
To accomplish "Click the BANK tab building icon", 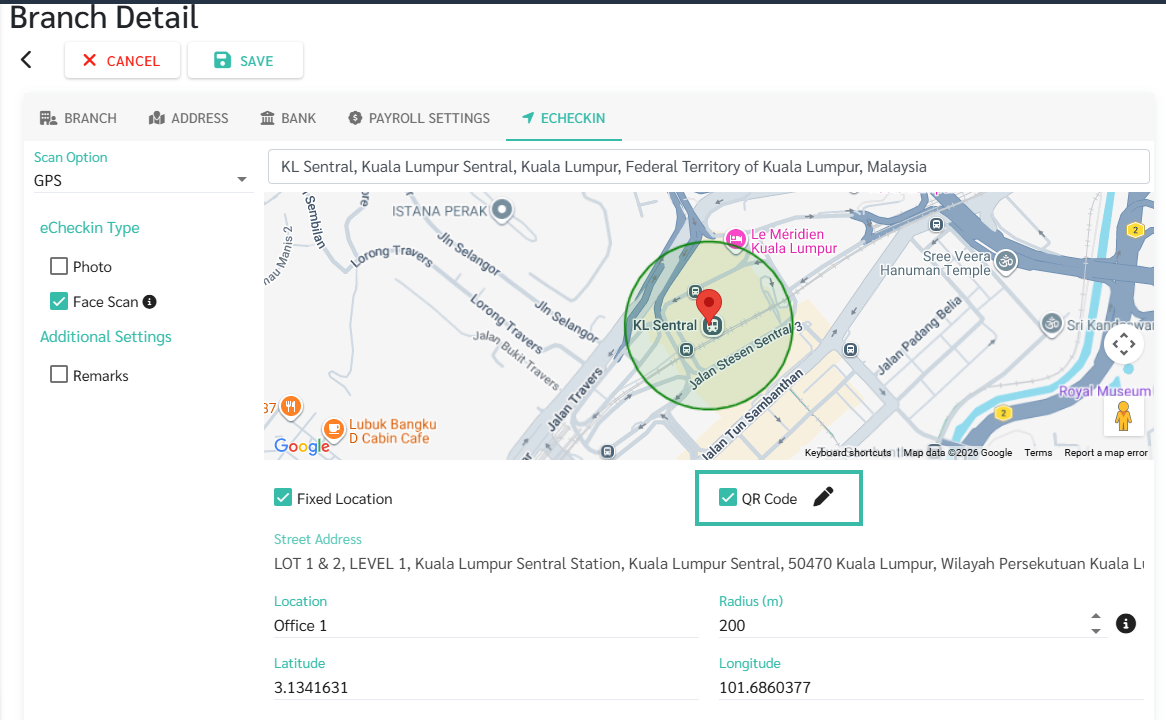I will [x=267, y=118].
